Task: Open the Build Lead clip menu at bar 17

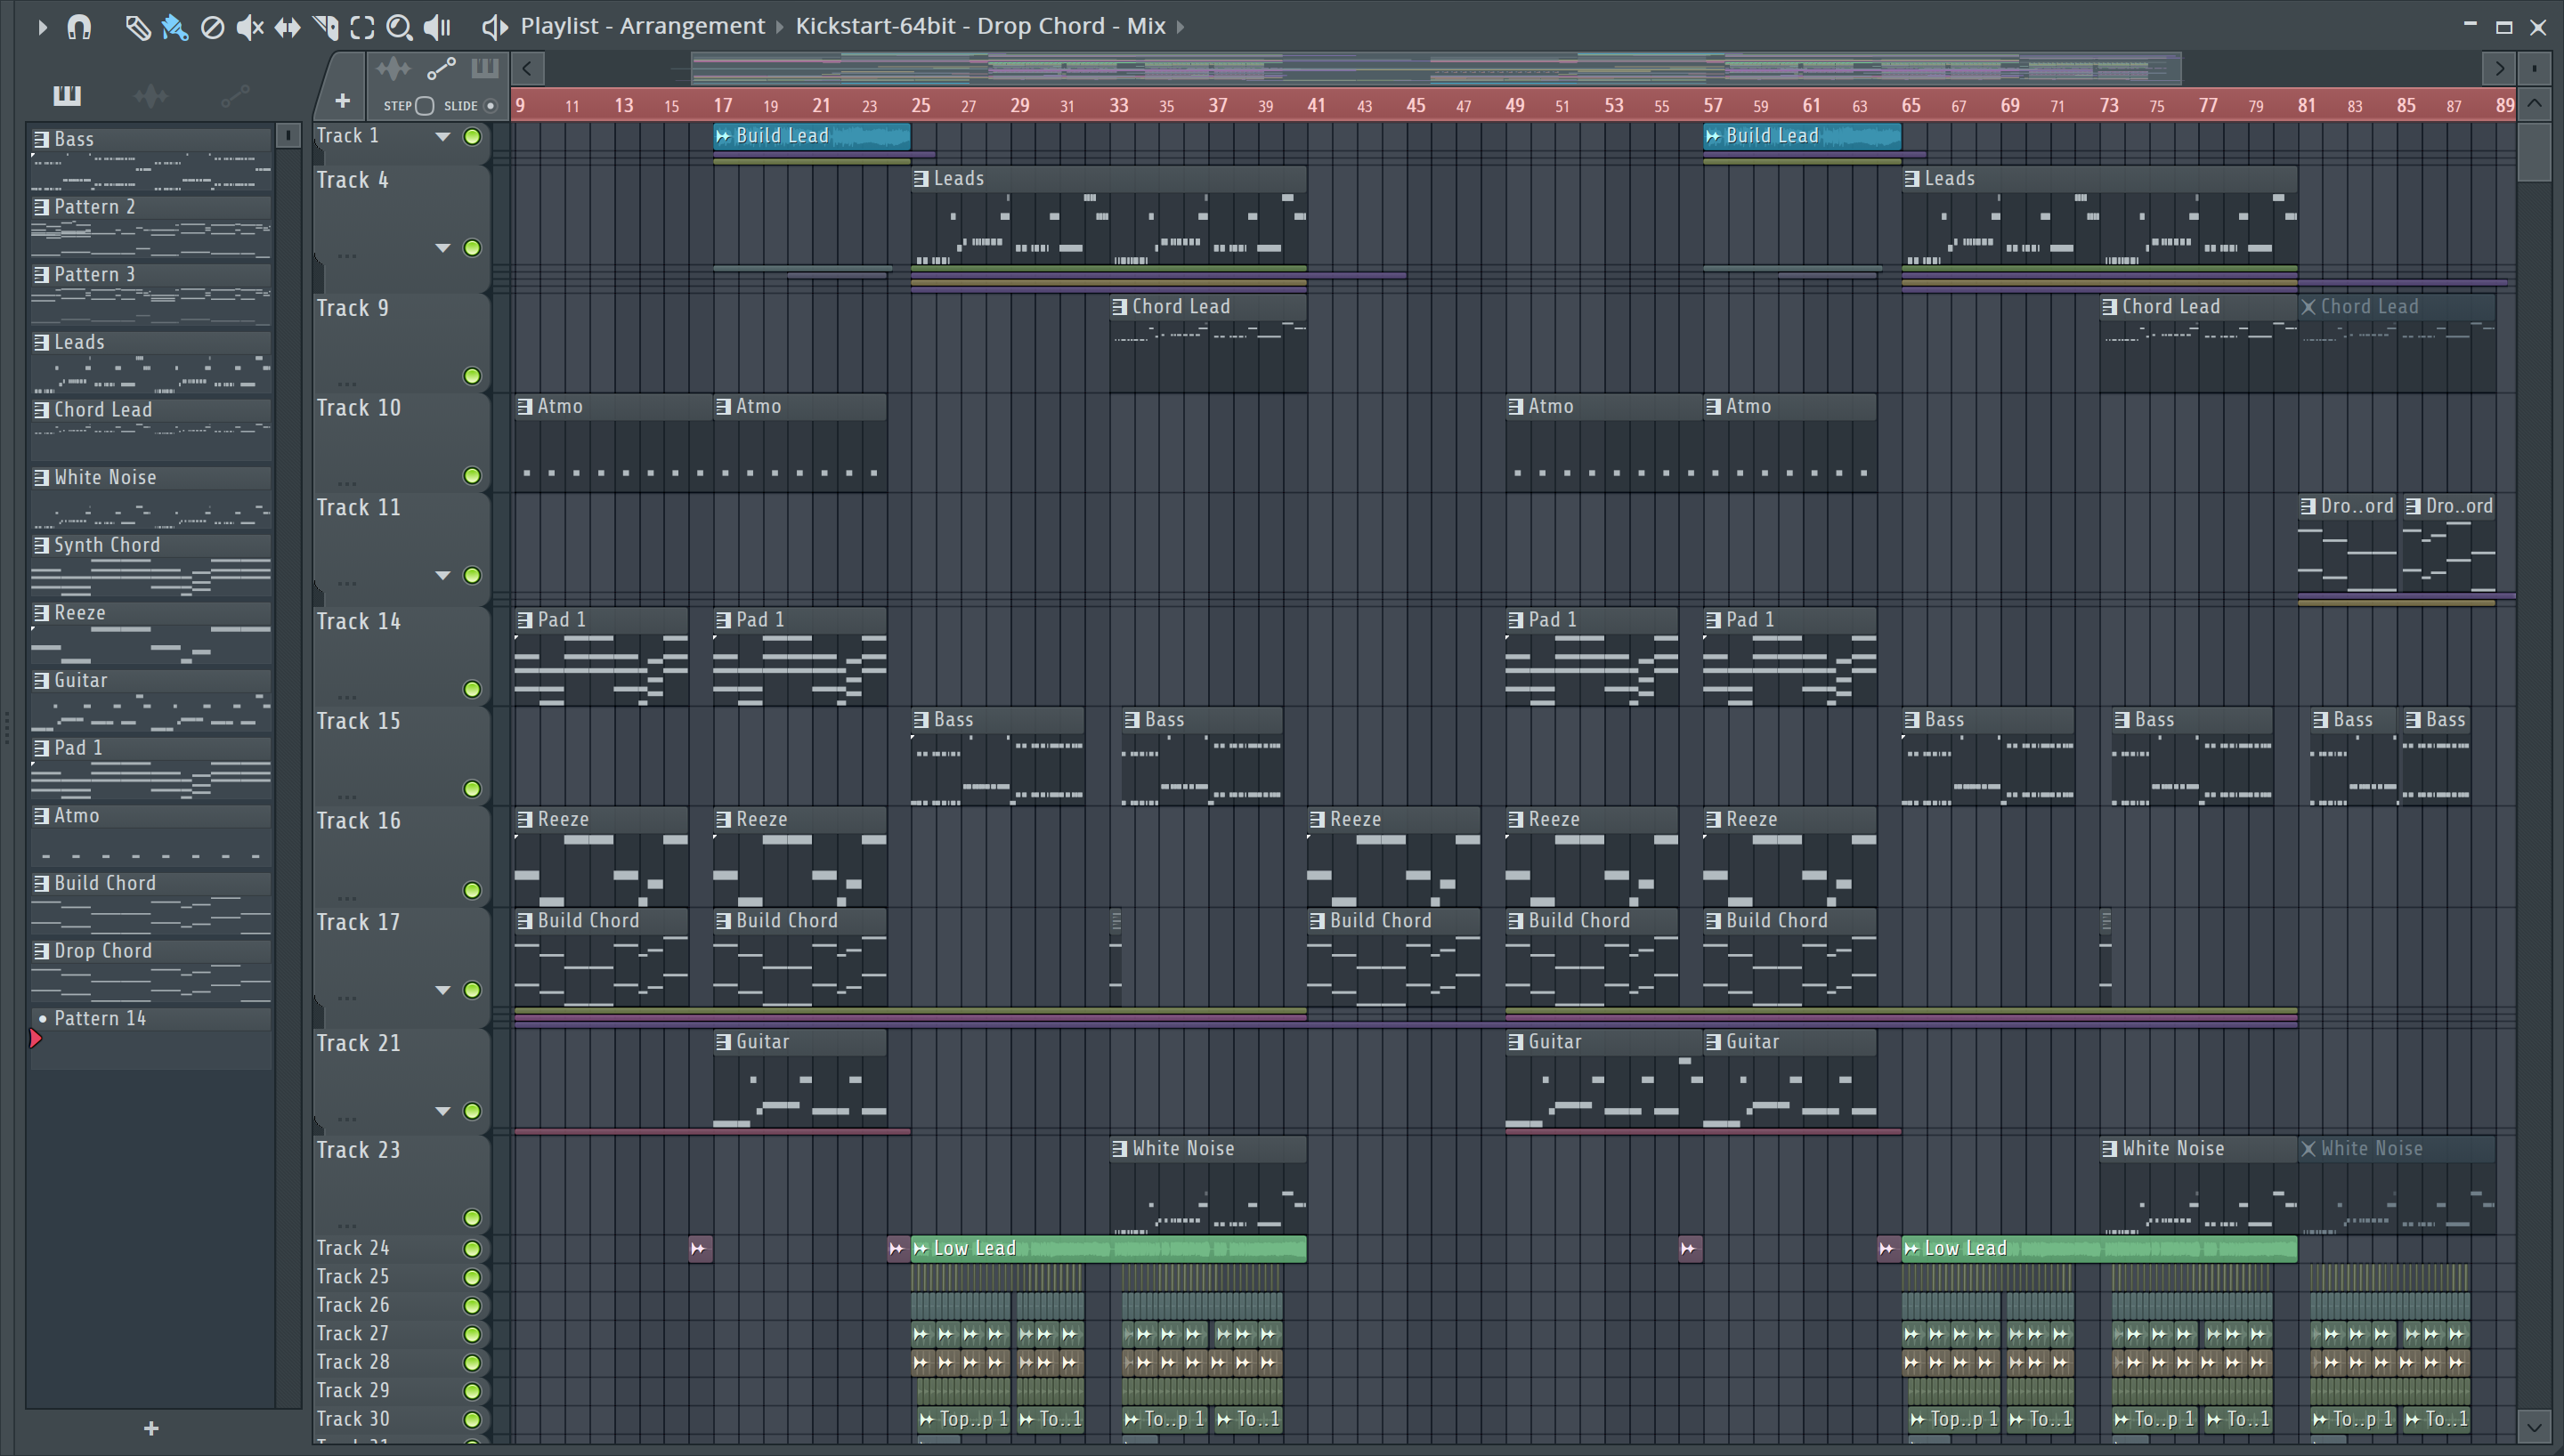Action: [x=723, y=136]
